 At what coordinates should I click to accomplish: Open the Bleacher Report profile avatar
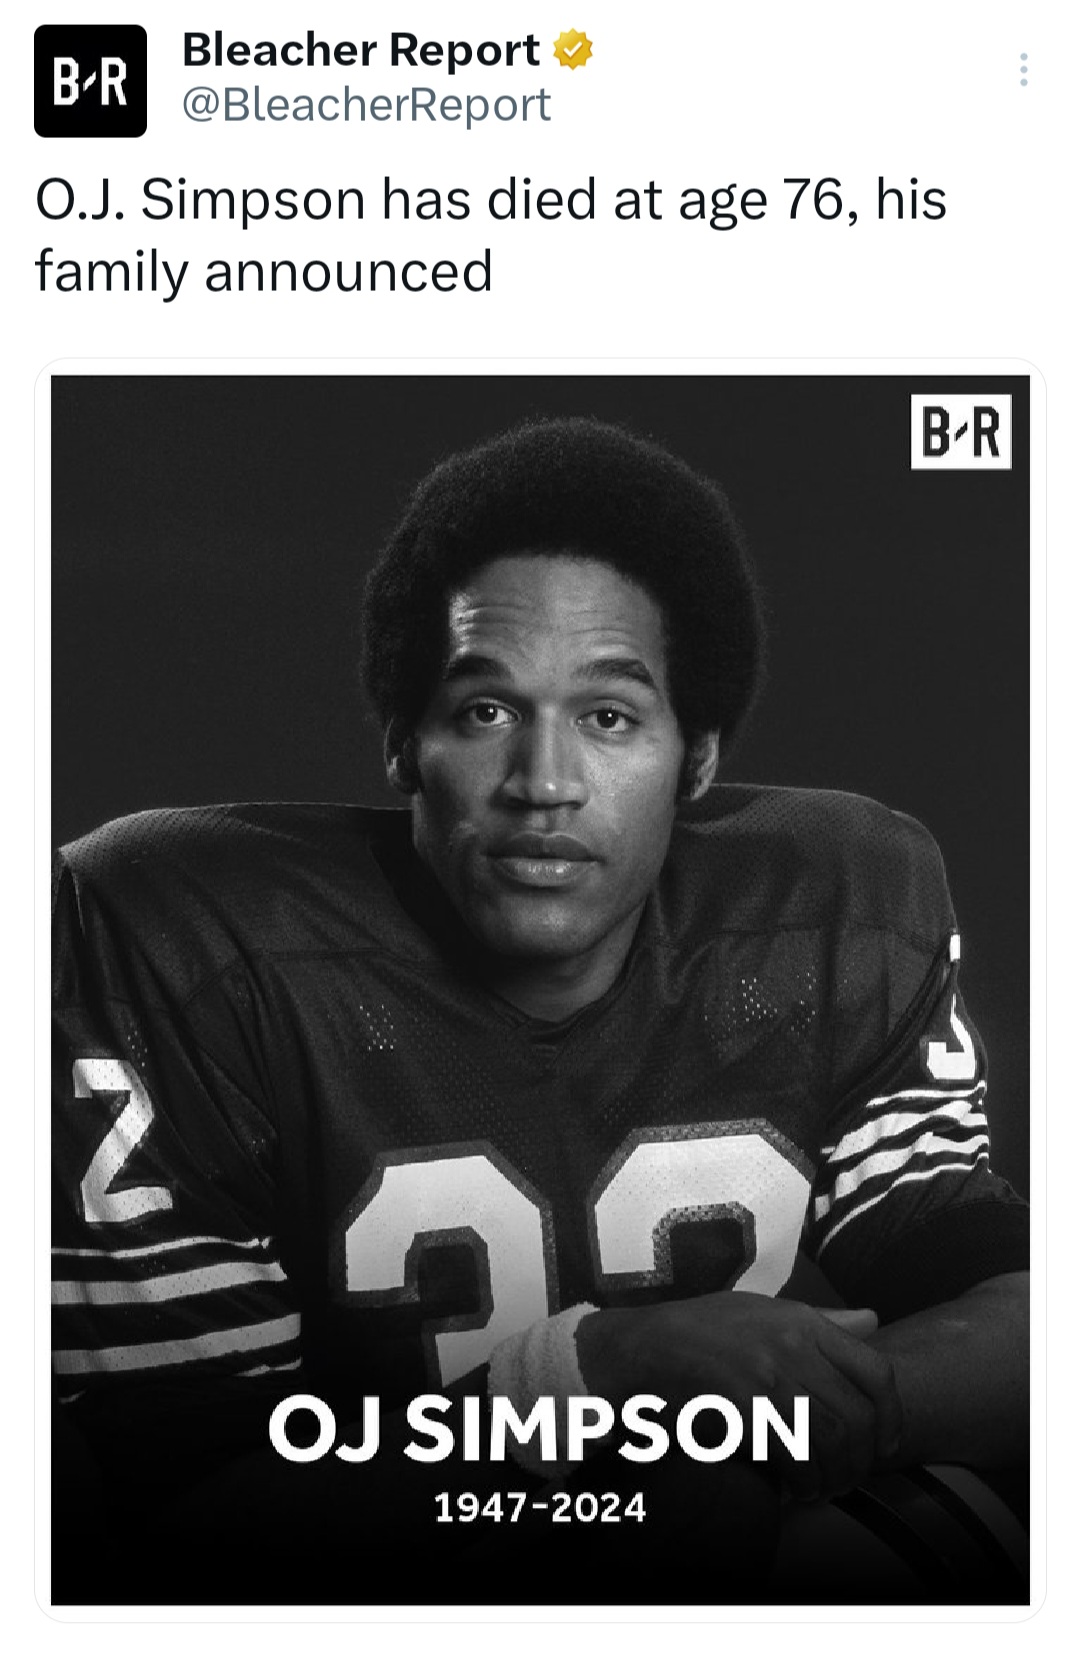pyautogui.click(x=90, y=81)
